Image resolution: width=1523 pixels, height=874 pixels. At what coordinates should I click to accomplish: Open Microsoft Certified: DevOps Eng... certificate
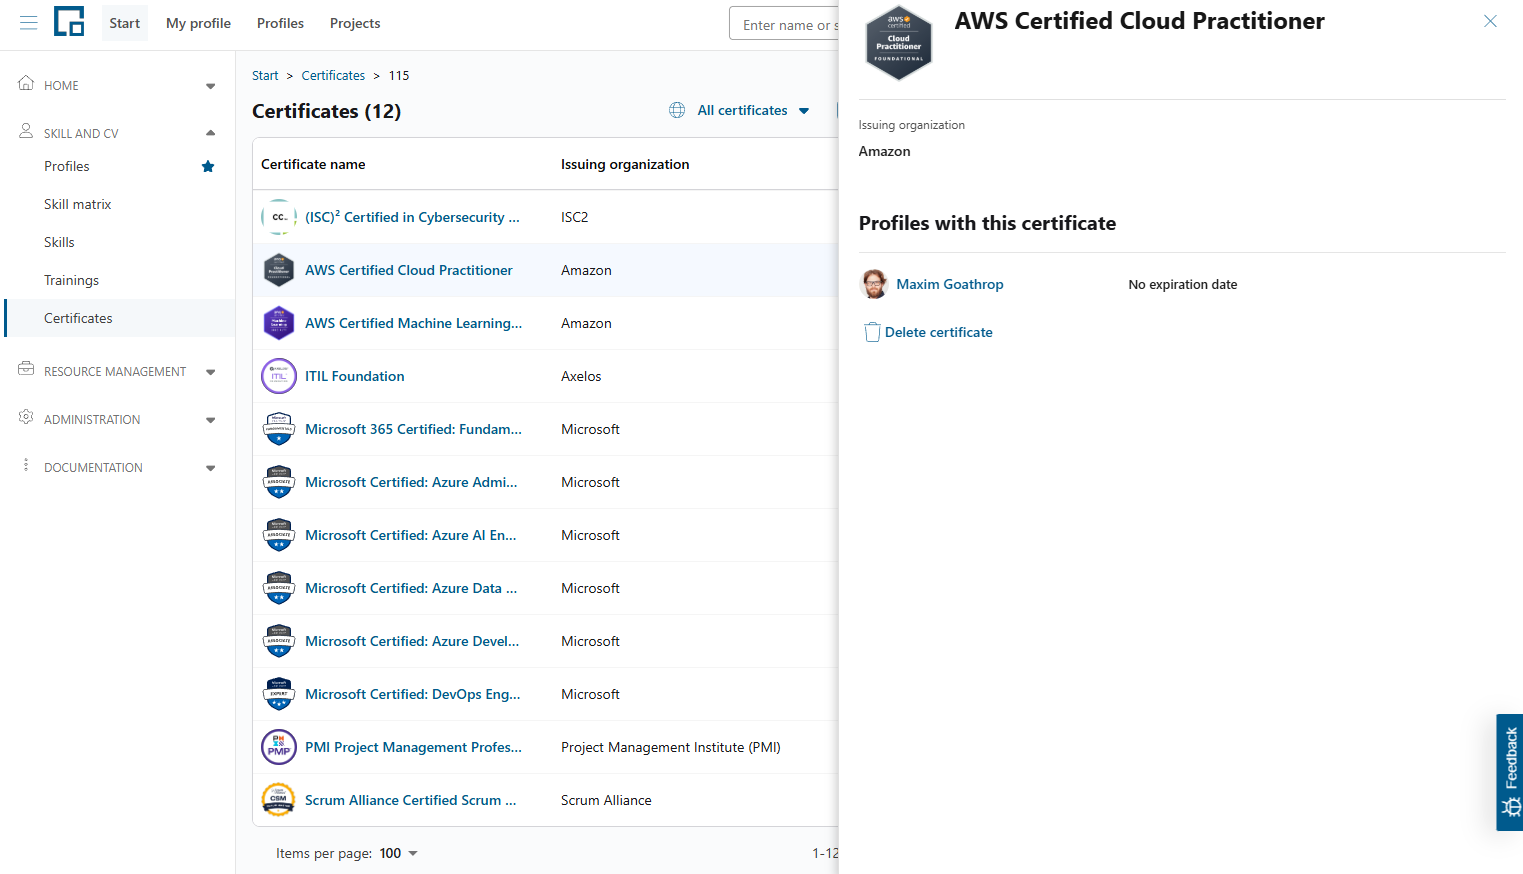[x=413, y=694]
